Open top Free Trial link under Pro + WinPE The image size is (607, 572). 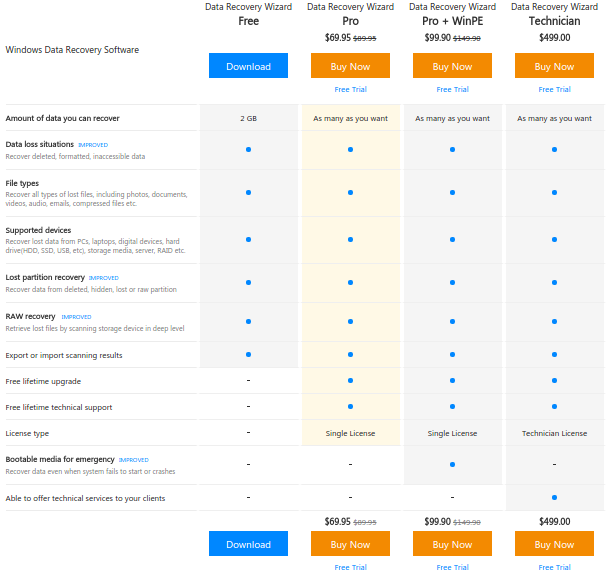click(452, 89)
